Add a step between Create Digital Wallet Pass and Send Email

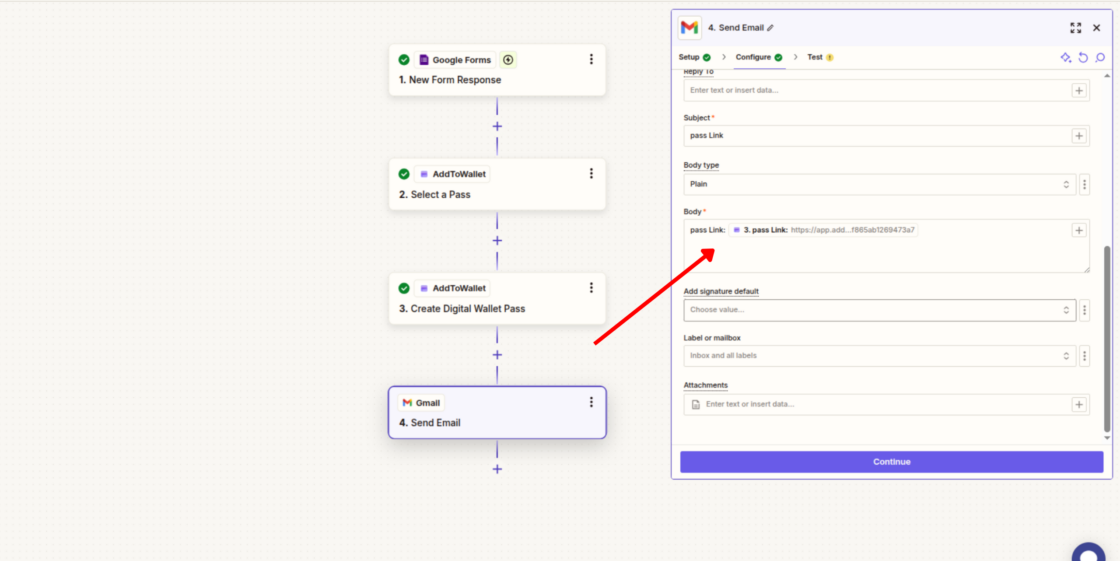[x=497, y=355]
